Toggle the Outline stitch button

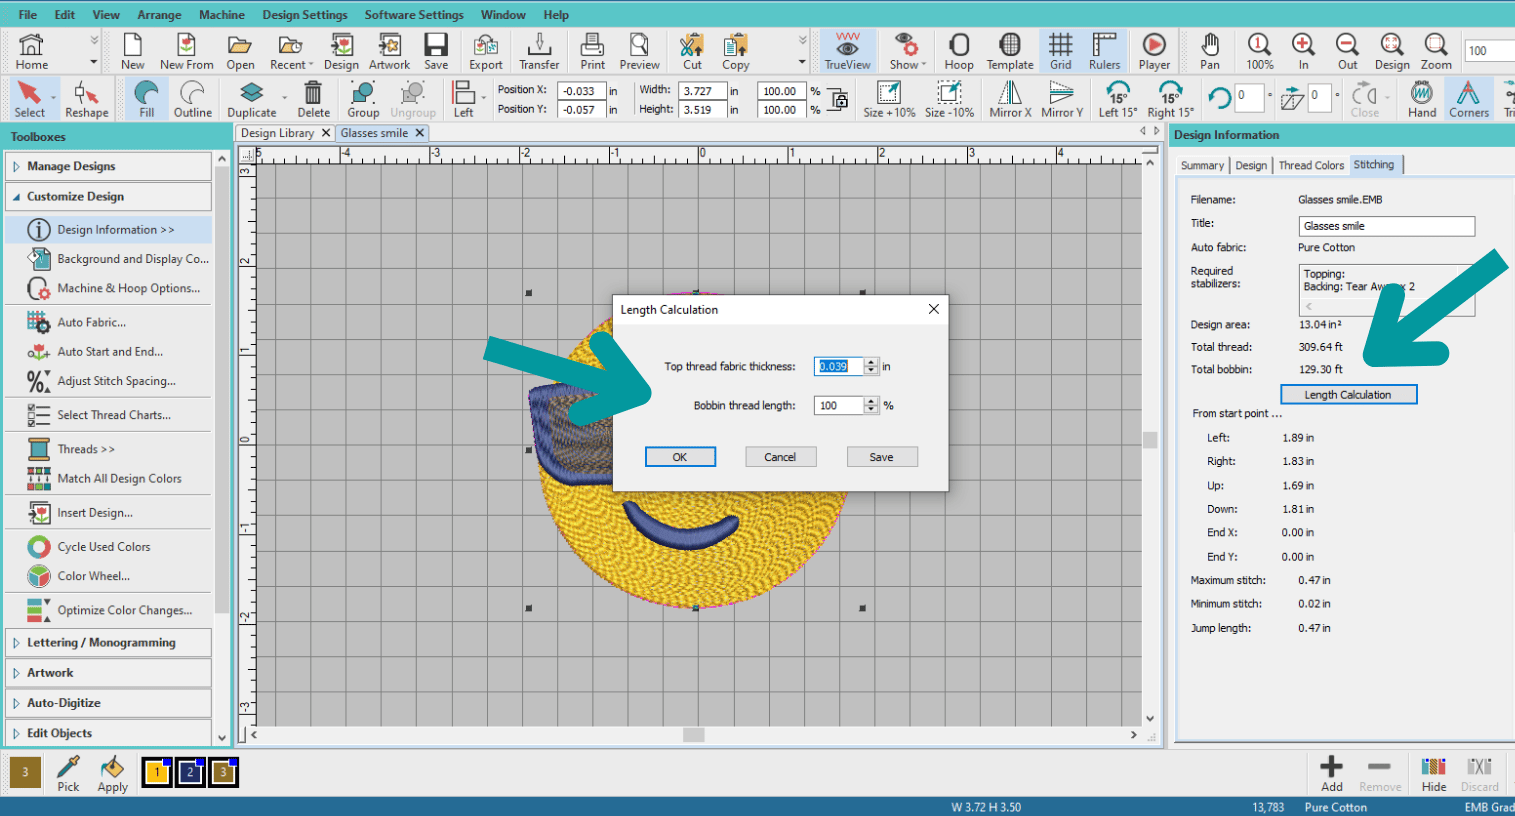click(x=192, y=99)
